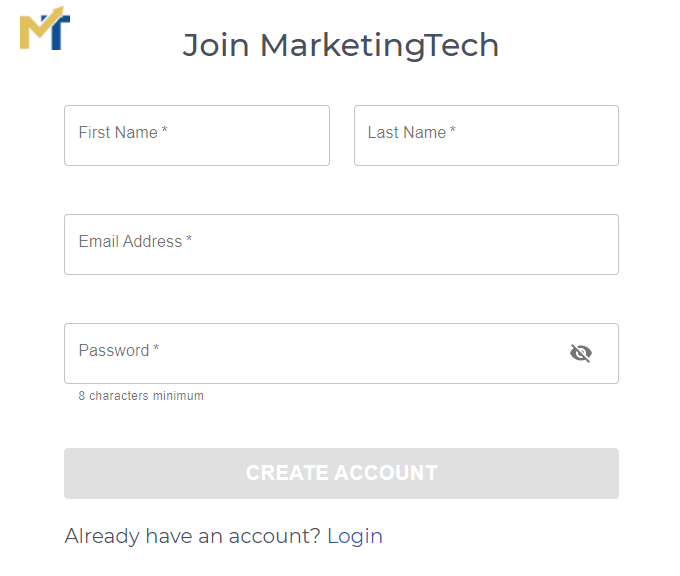Click the Password placeholder label
Image resolution: width=680 pixels, height=576 pixels.
point(114,350)
